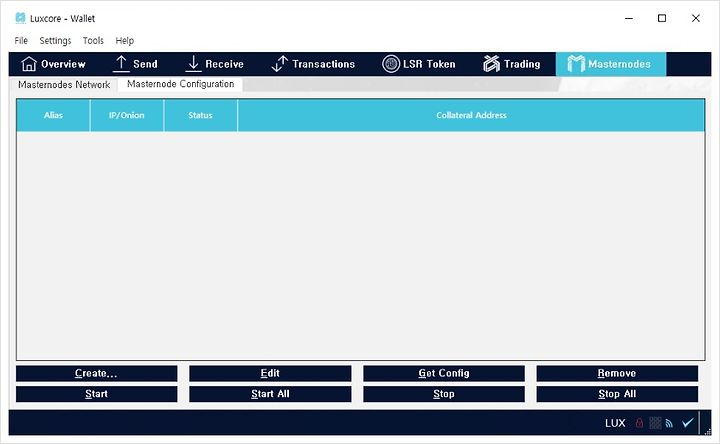Go to the Overview label

point(63,64)
